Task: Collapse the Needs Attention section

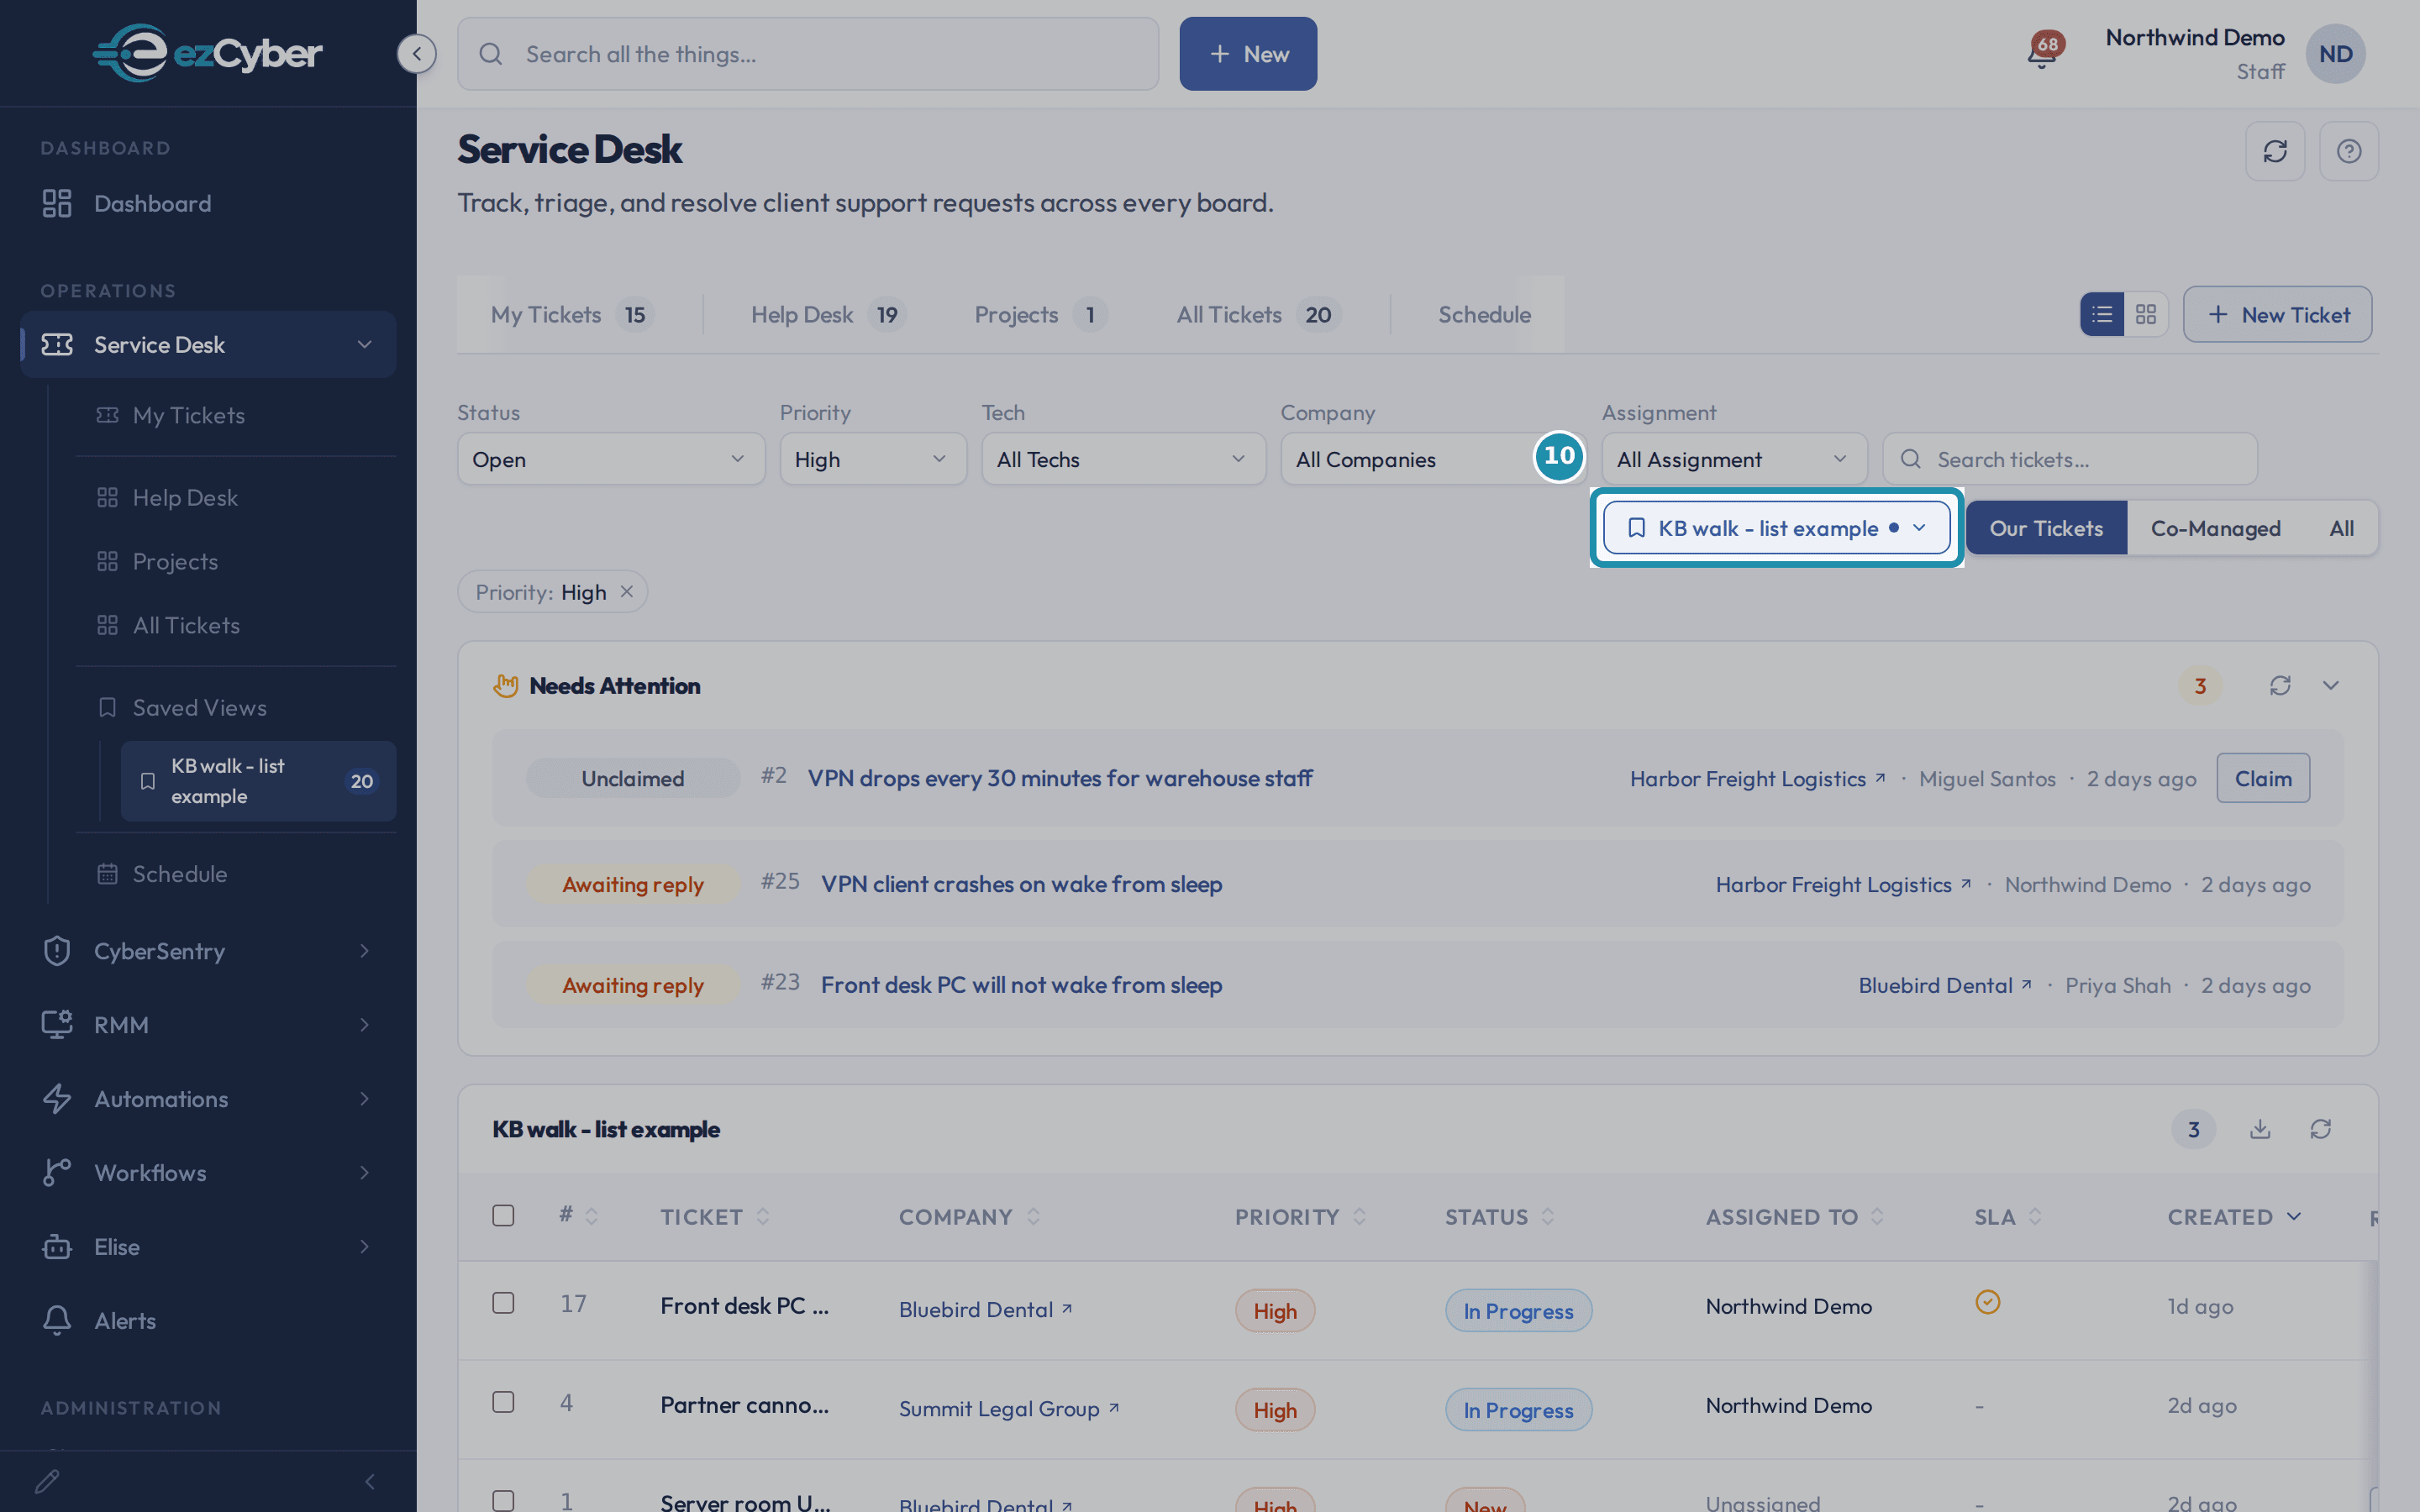Action: [x=2331, y=686]
